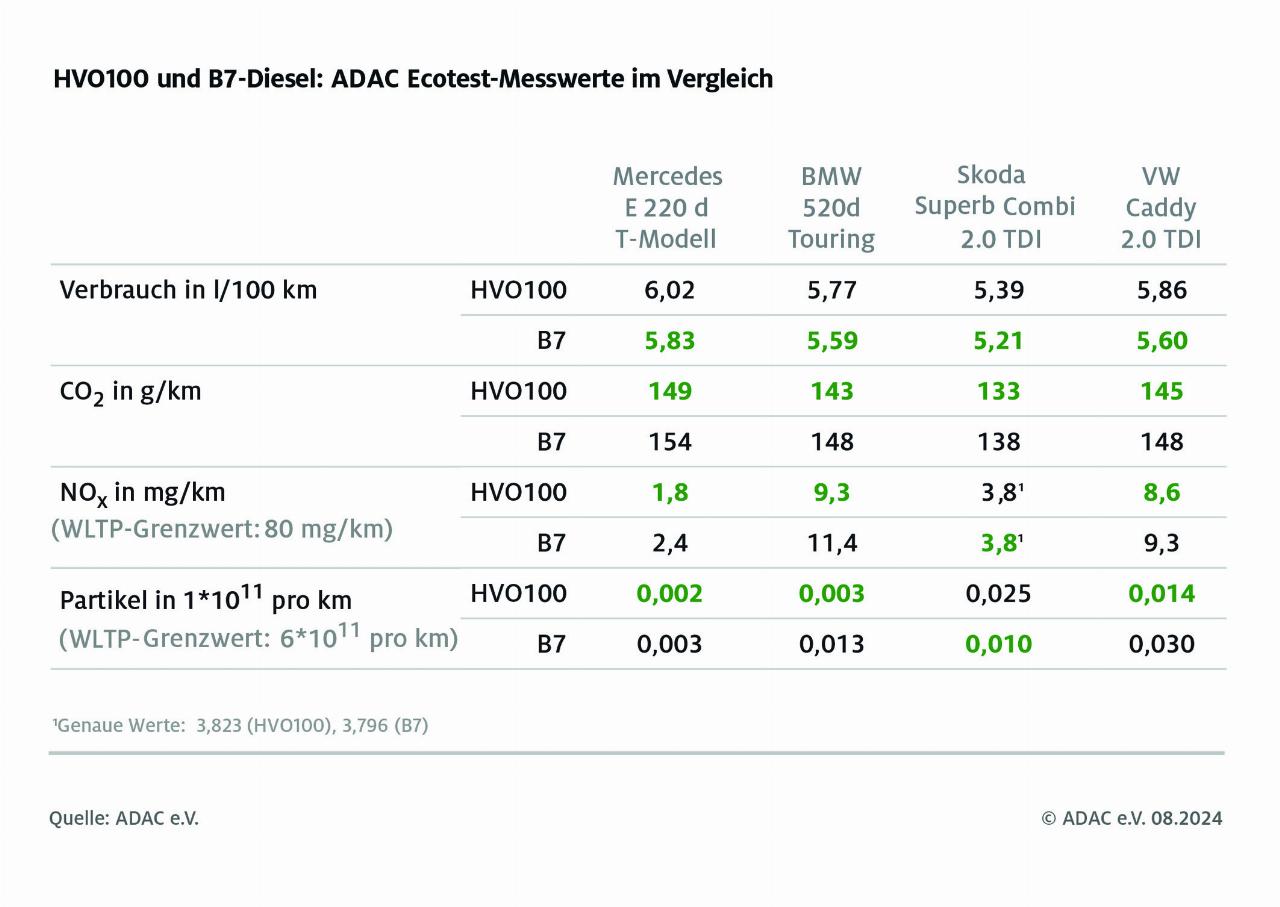Click the BMW 520d Touring column header
This screenshot has height=907, width=1280.
pyautogui.click(x=830, y=208)
